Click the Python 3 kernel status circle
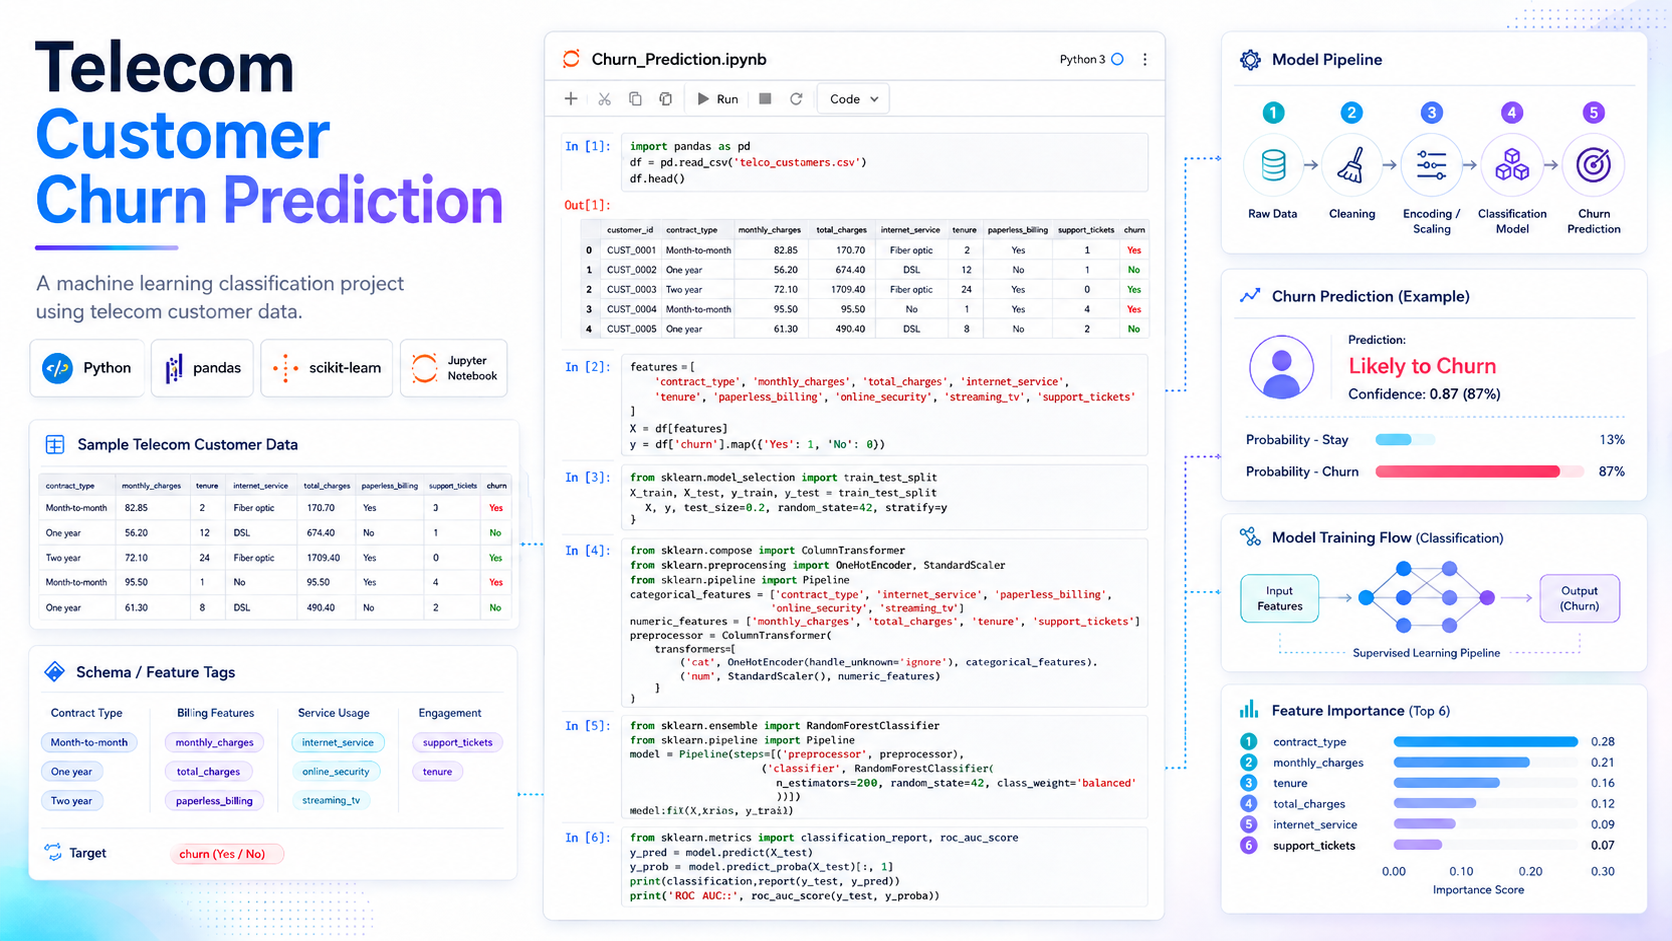The height and width of the screenshot is (941, 1672). click(1118, 60)
